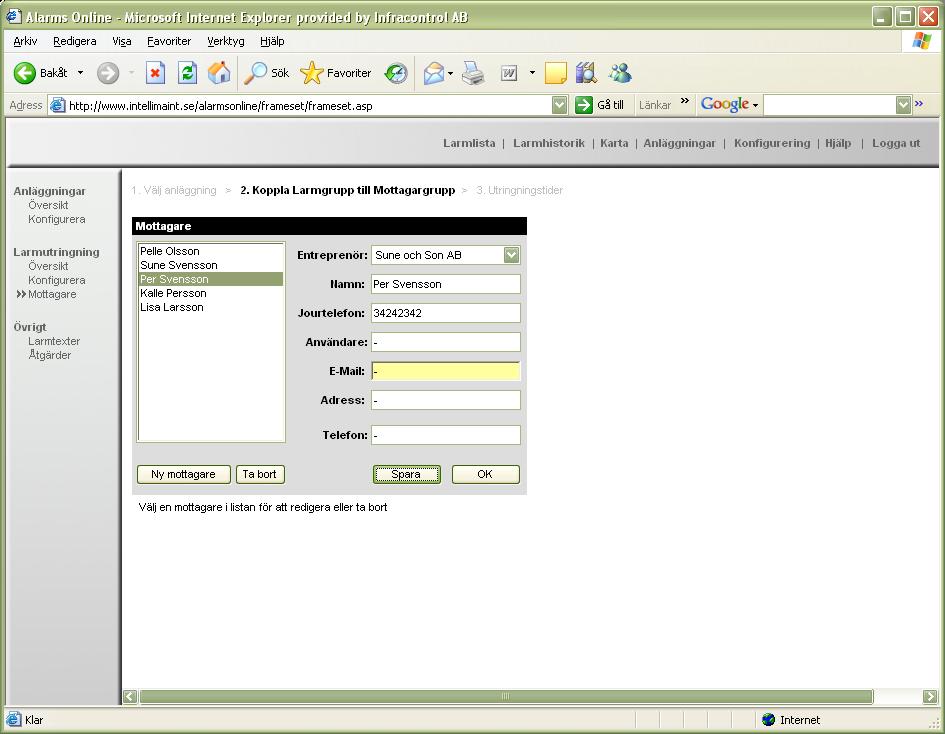The height and width of the screenshot is (734, 945).
Task: Select Mottagare in the sidebar
Action: click(x=52, y=295)
